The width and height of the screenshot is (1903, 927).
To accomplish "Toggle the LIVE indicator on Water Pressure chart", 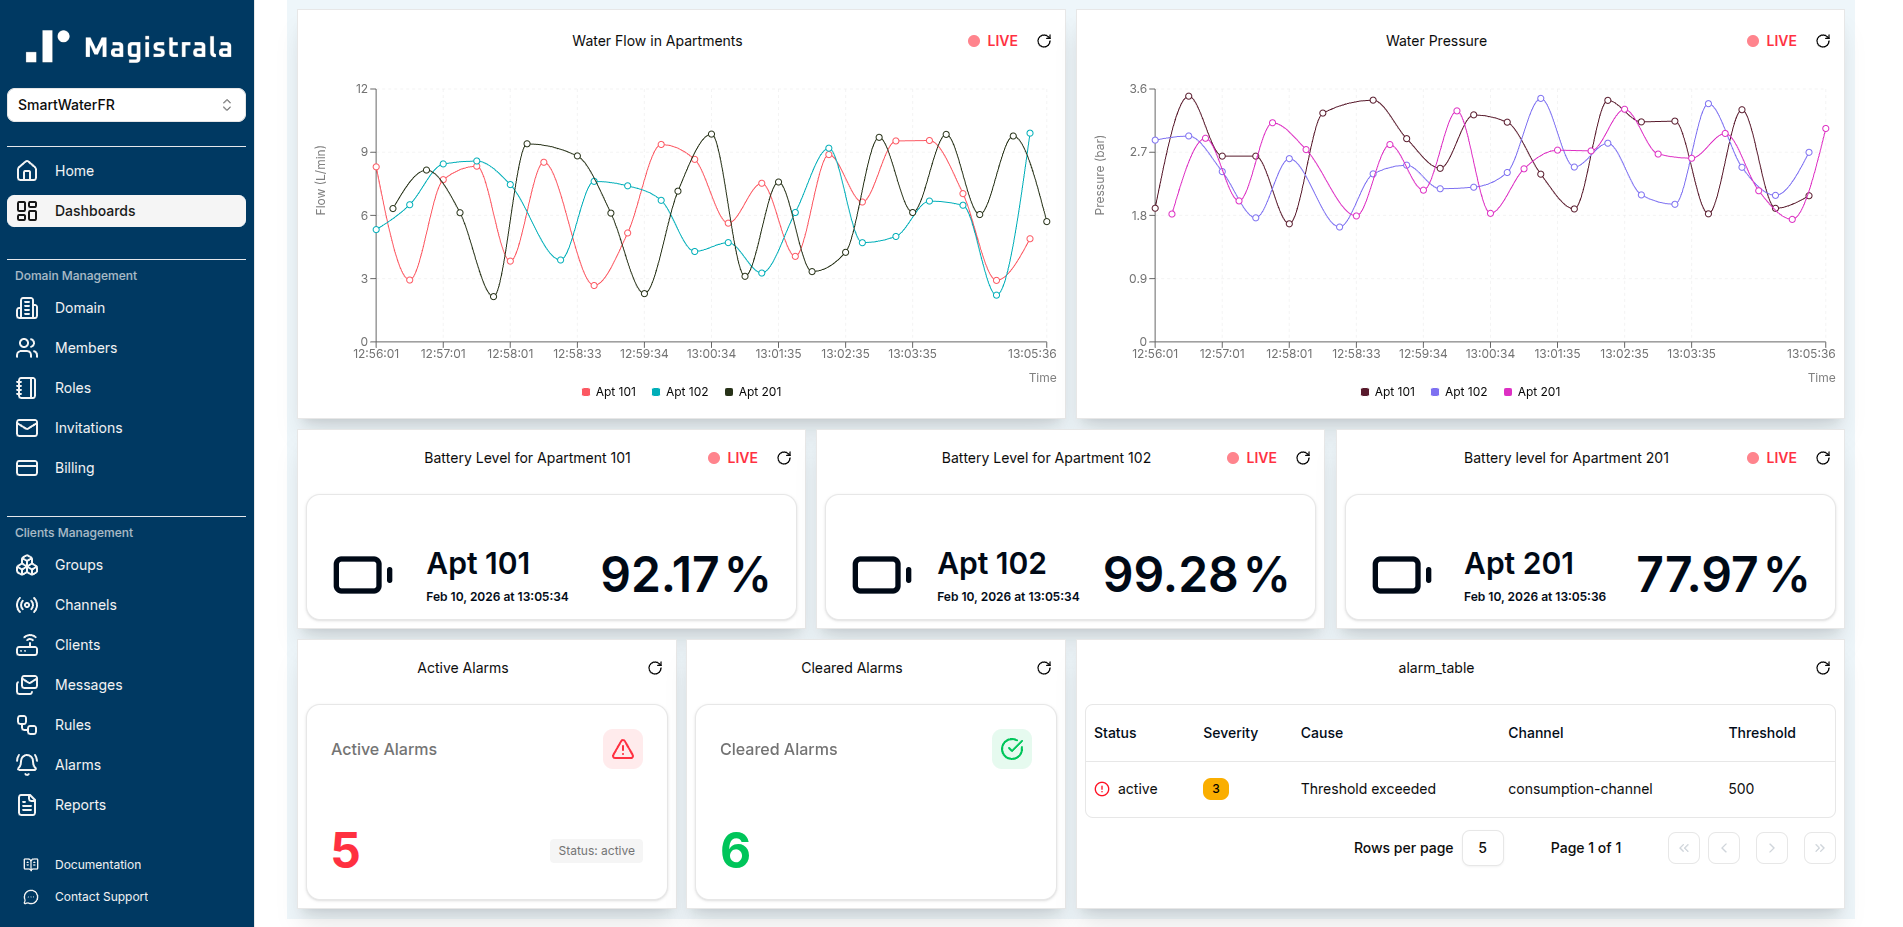I will pos(1771,41).
